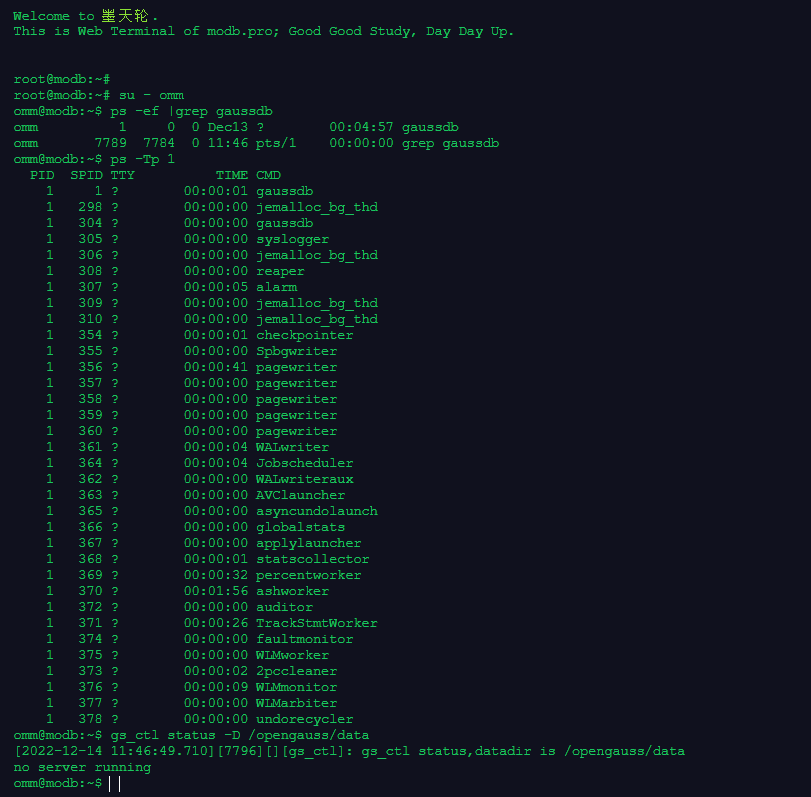Image resolution: width=811 pixels, height=797 pixels.
Task: Click the 'checkpointer' process name
Action: 304,335
